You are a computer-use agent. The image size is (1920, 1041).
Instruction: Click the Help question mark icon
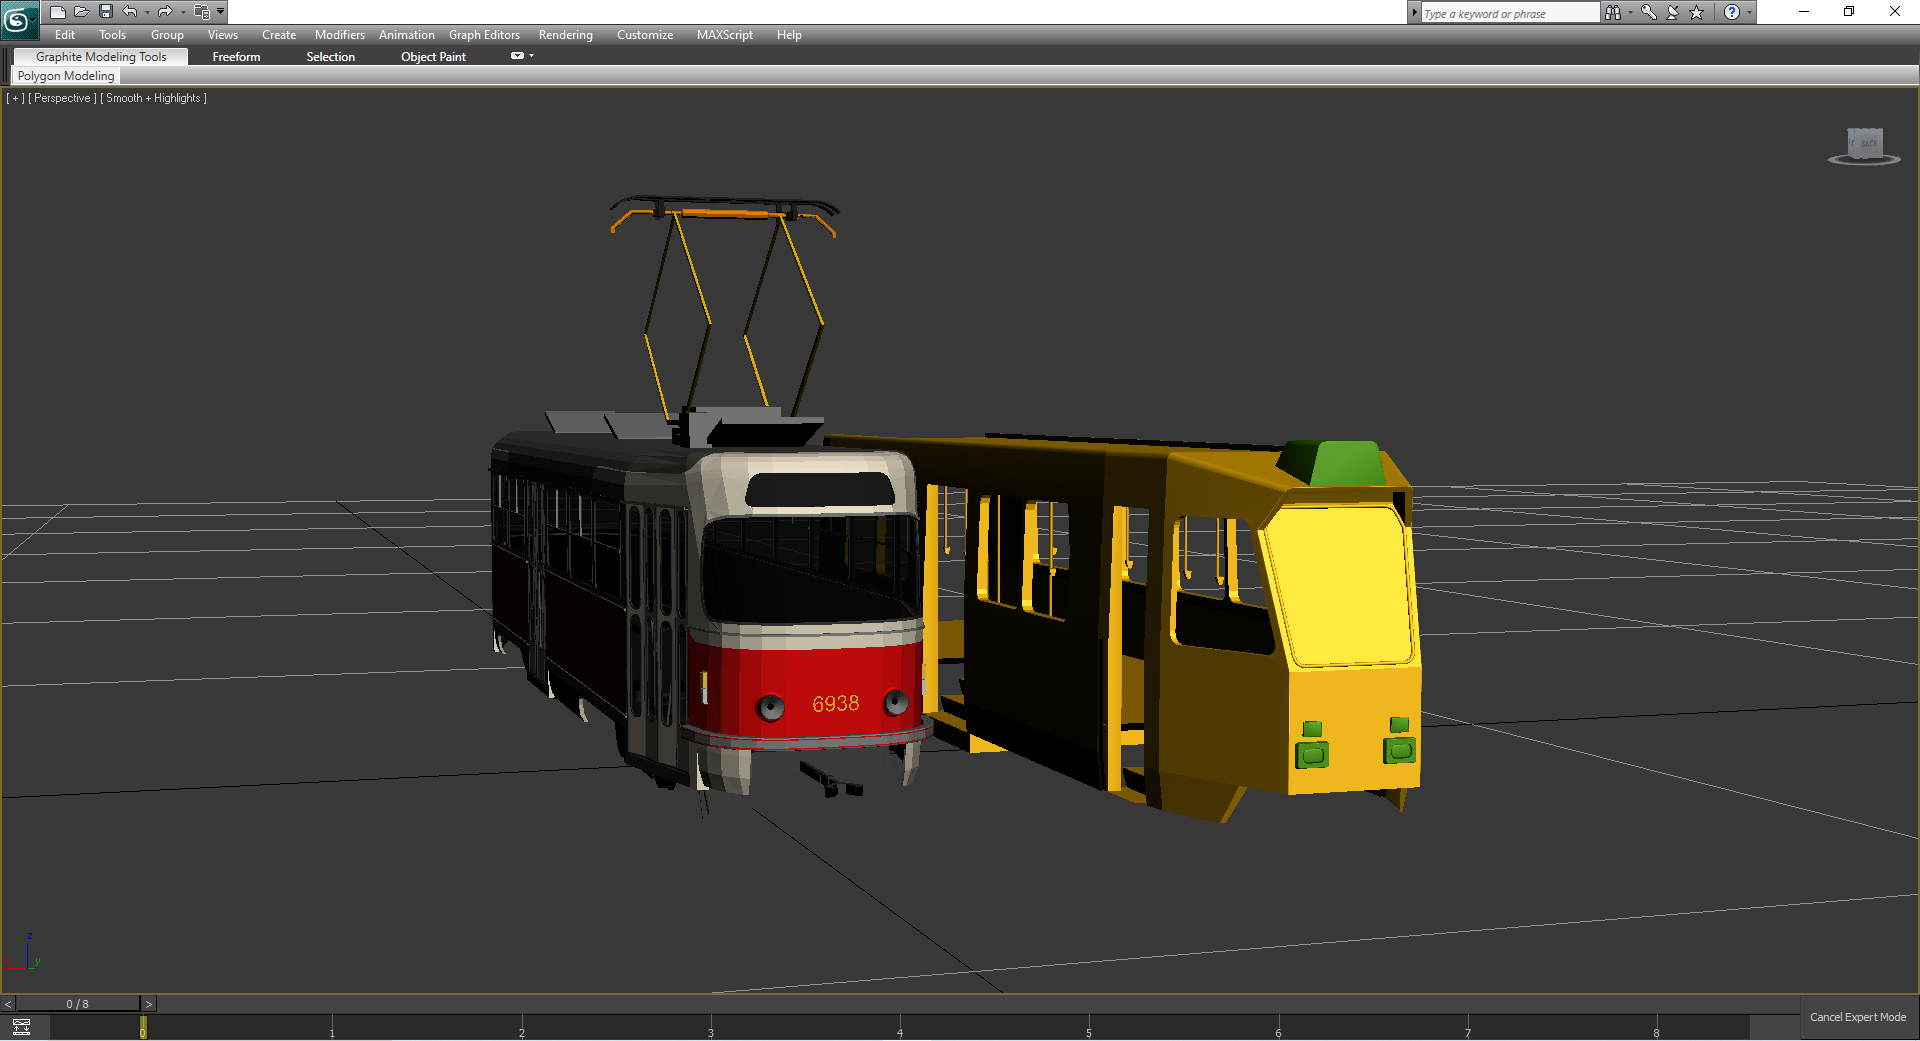(1732, 12)
